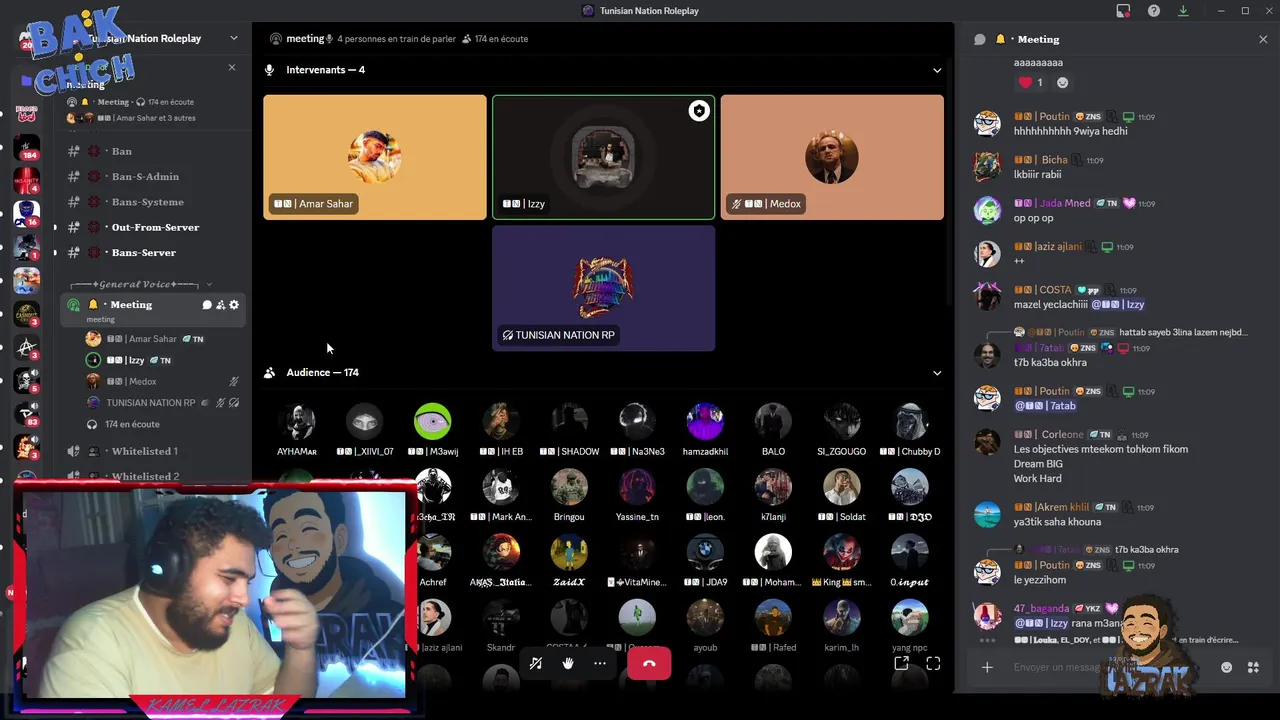Click TUNISIAN NATION RP speaker tile

(x=603, y=288)
